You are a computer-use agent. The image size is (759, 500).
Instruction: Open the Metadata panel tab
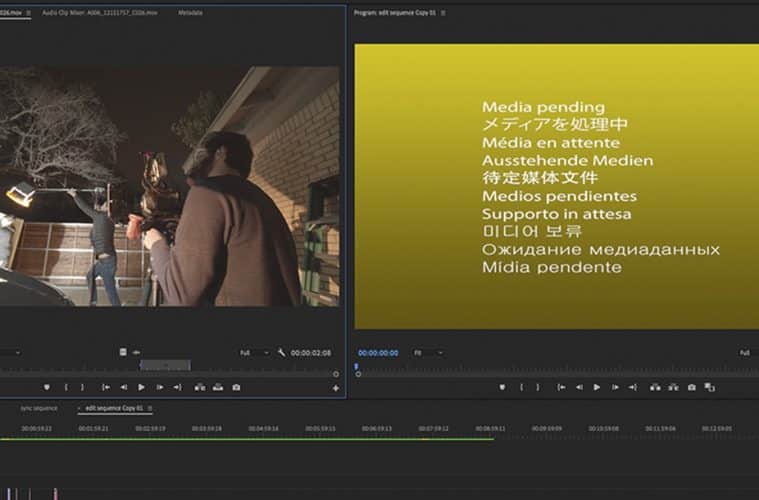pos(190,13)
